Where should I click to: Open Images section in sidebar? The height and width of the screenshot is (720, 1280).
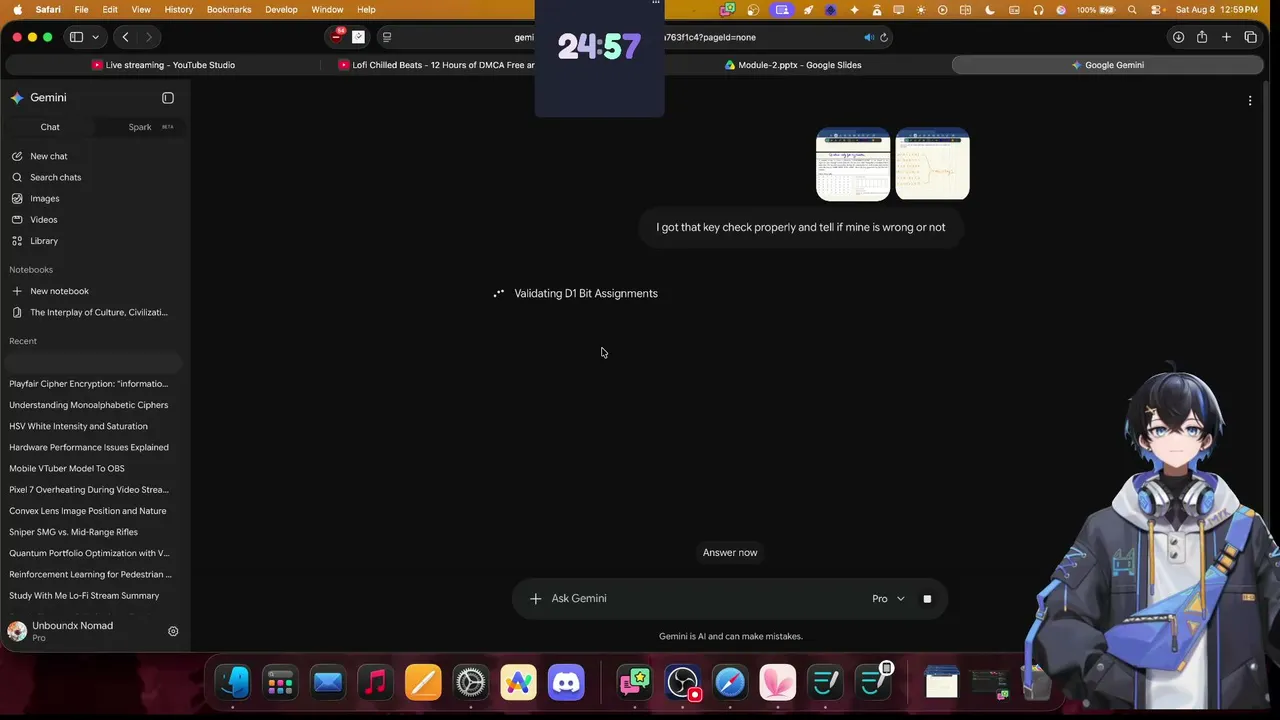[x=44, y=198]
